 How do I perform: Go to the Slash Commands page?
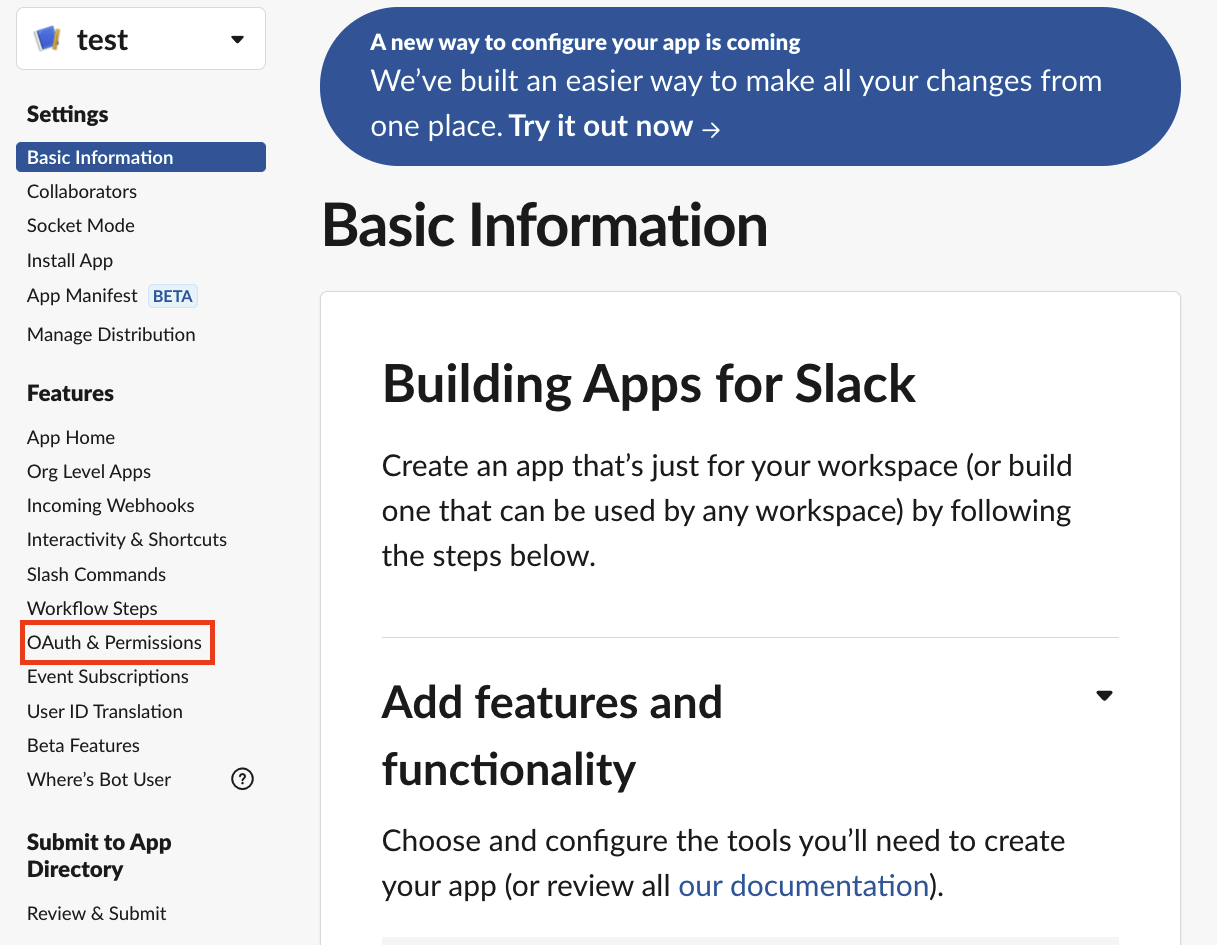coord(97,574)
